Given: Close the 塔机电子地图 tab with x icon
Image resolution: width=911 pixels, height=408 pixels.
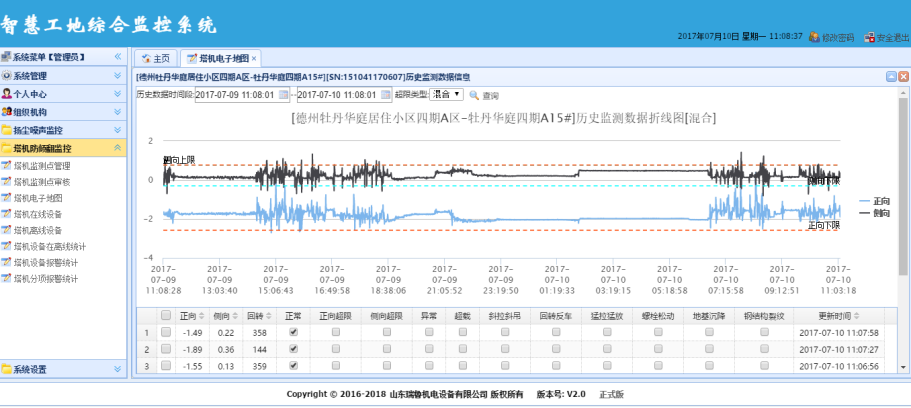Looking at the screenshot, I should [x=254, y=58].
